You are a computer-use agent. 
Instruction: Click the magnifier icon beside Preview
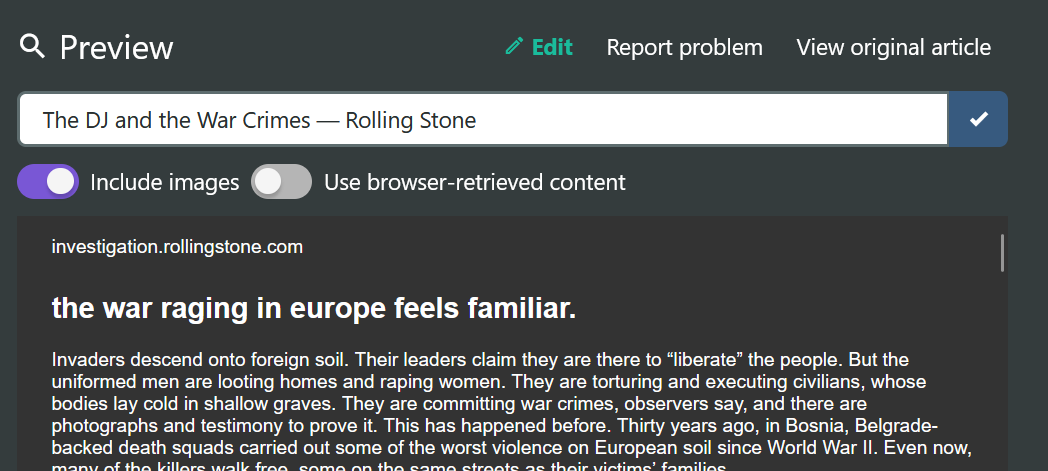coord(32,47)
